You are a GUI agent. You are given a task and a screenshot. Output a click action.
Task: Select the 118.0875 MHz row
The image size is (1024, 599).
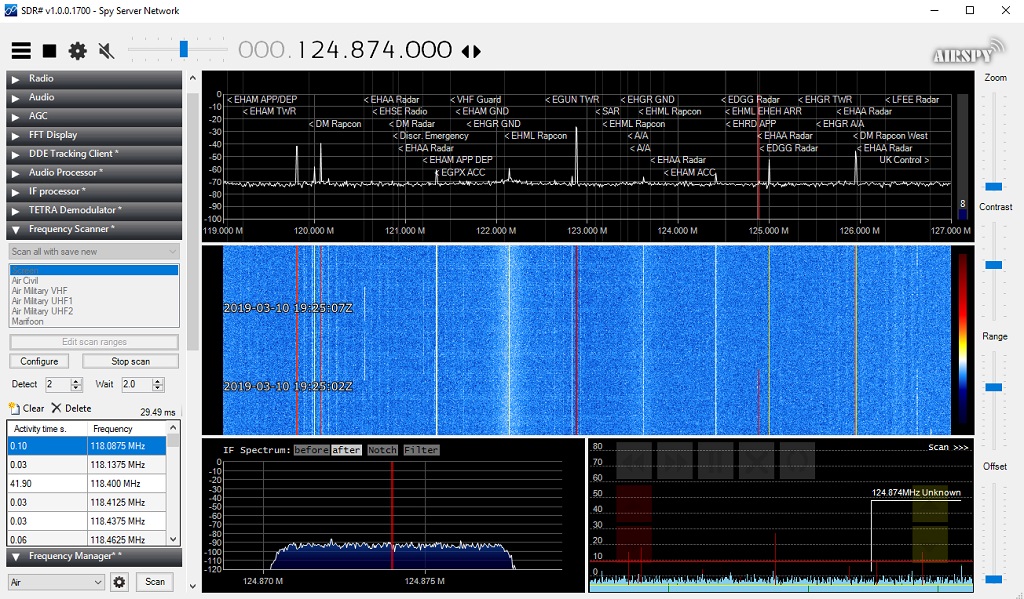coord(87,446)
